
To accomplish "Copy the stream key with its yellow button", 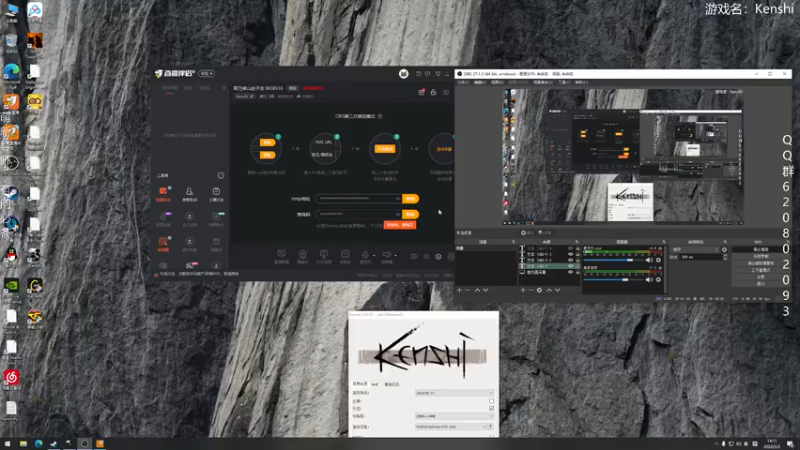I will pos(410,214).
